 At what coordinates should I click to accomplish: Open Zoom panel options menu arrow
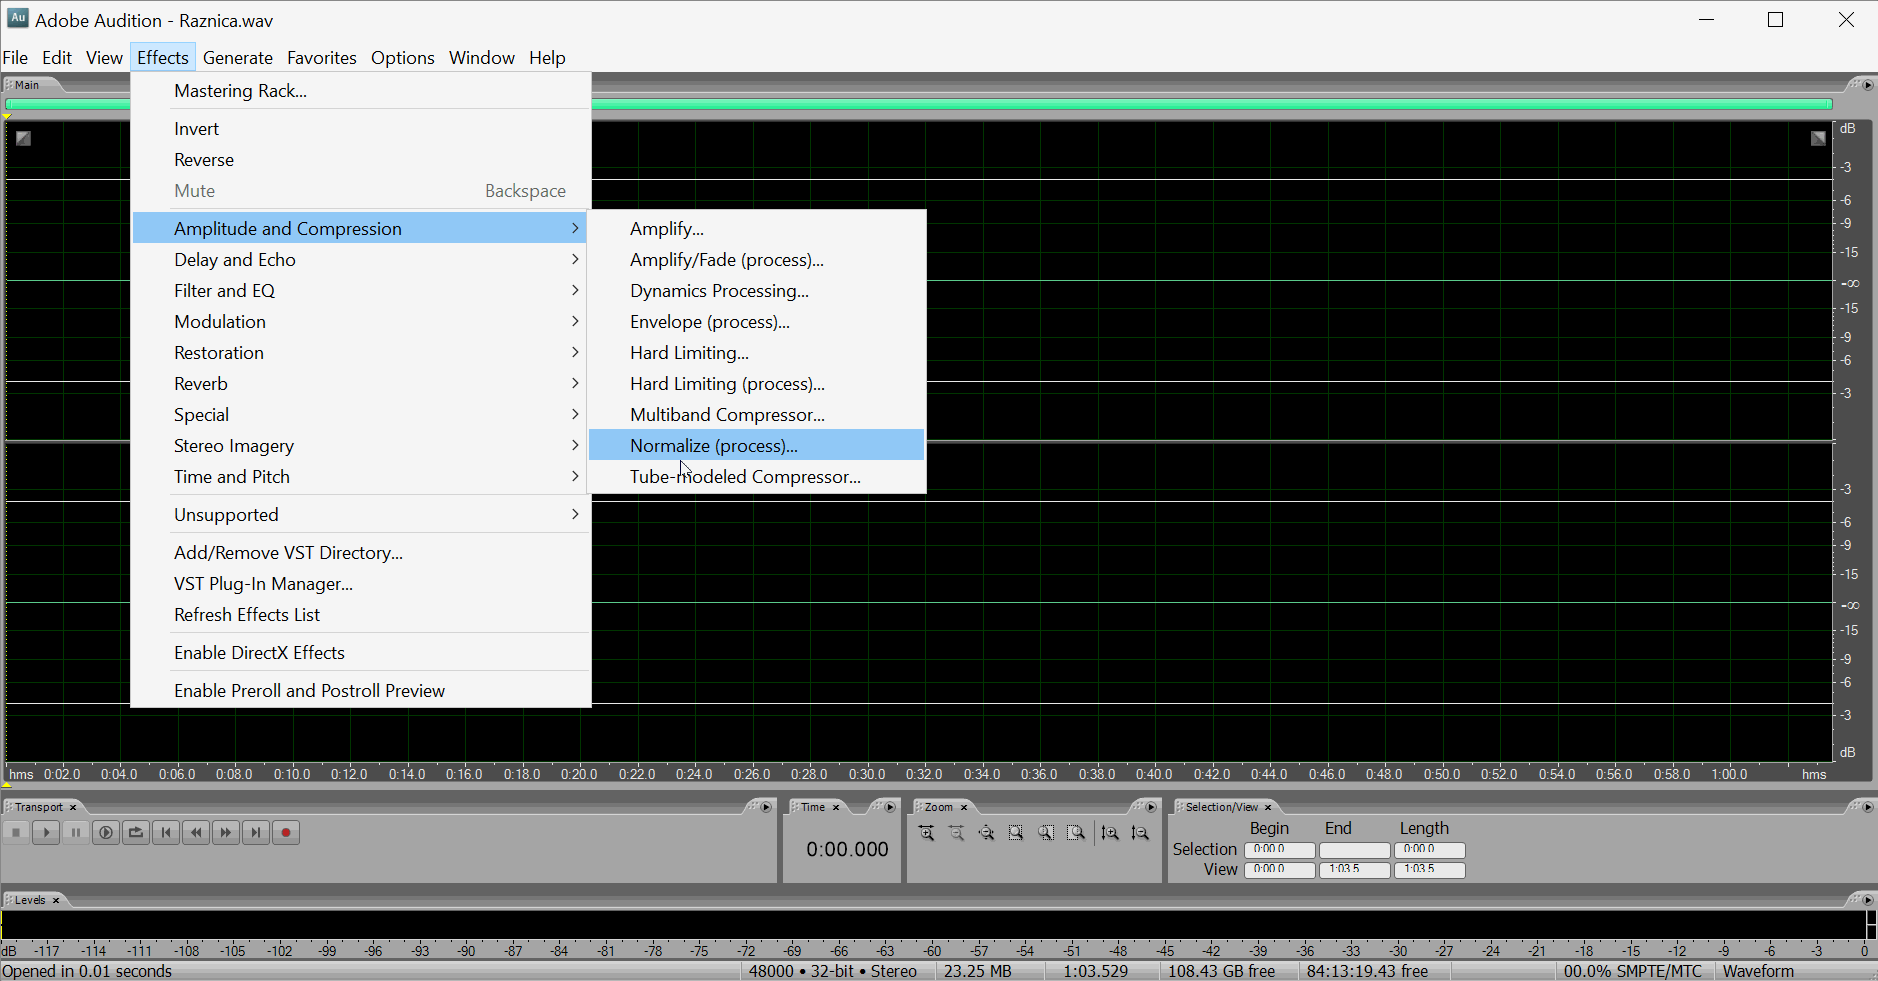pyautogui.click(x=1151, y=807)
